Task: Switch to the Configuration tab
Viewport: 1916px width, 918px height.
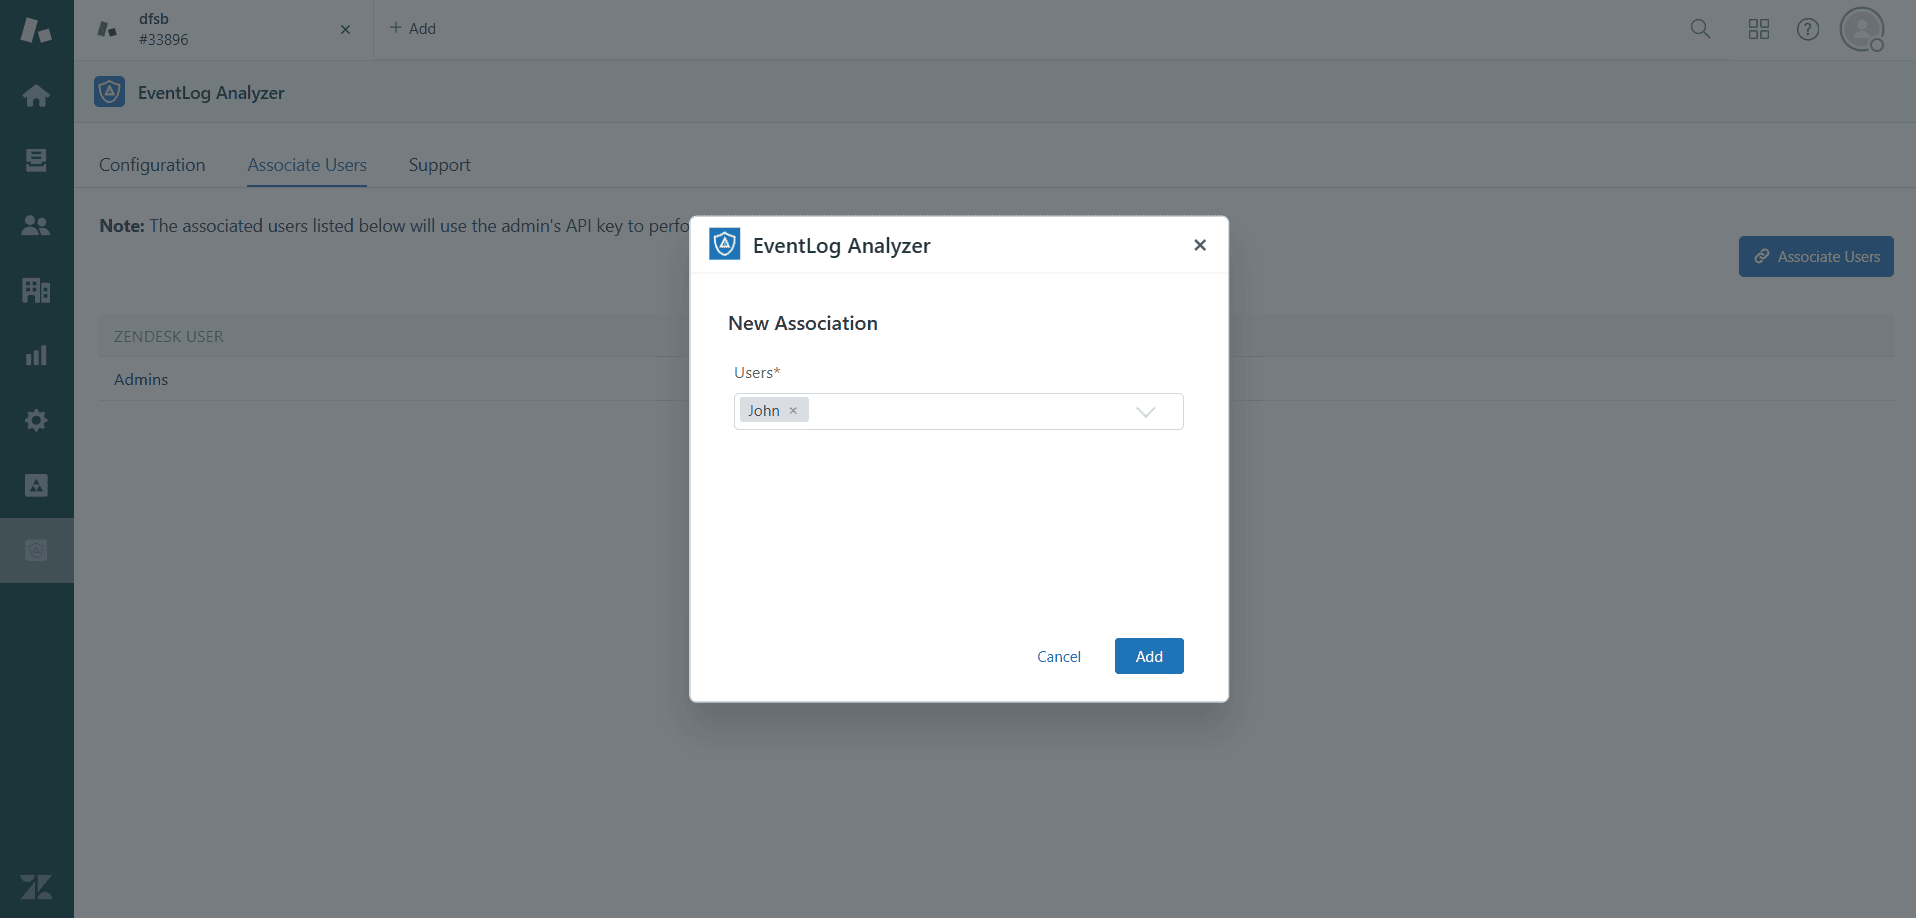Action: click(151, 165)
